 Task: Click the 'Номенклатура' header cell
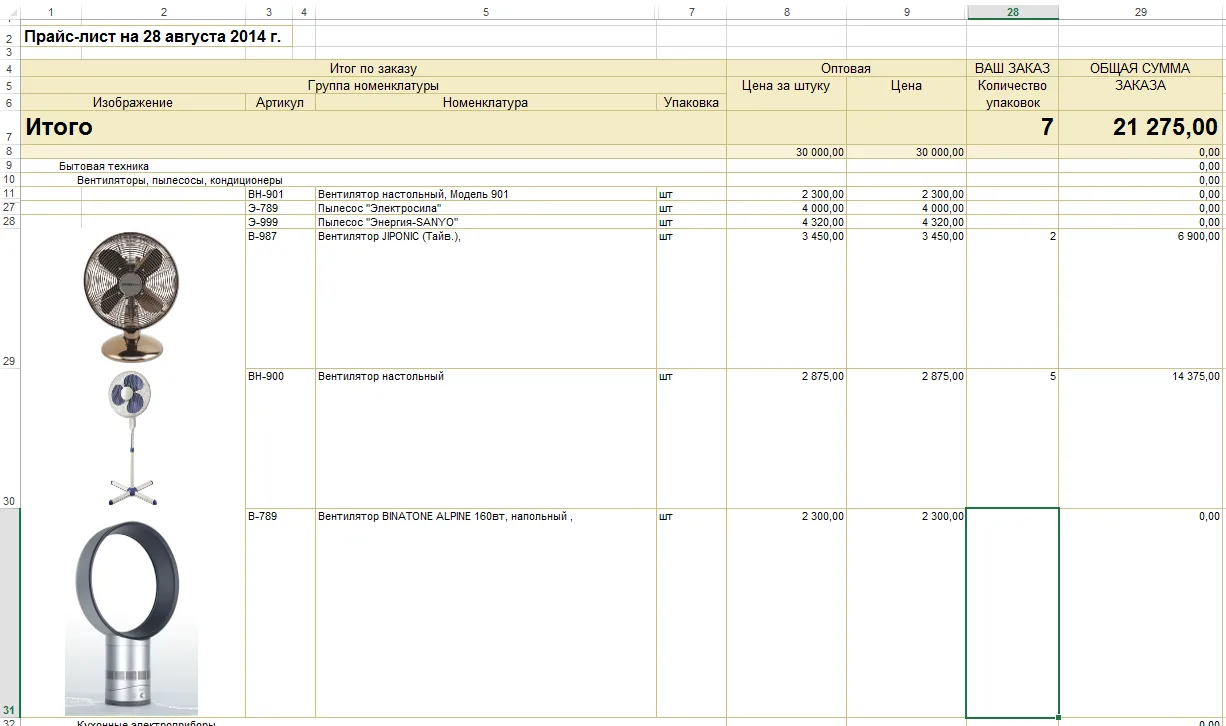[x=486, y=103]
